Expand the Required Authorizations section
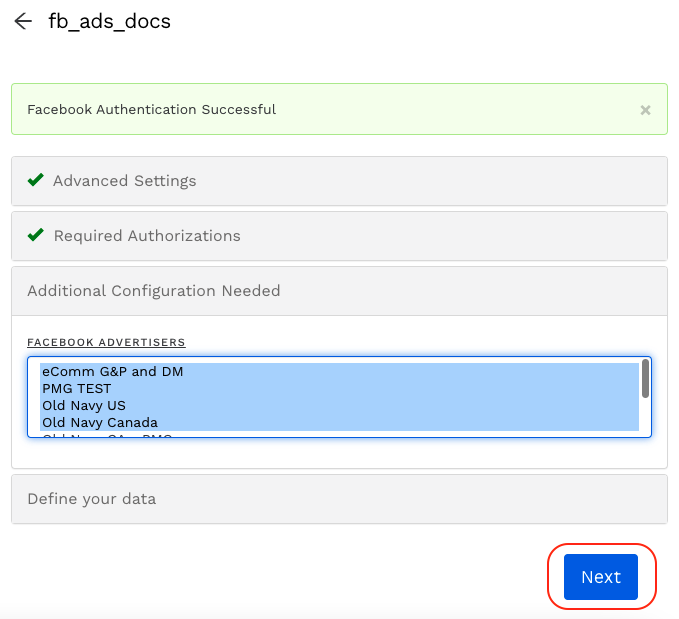Screen dimensions: 679x619 [x=146, y=236]
